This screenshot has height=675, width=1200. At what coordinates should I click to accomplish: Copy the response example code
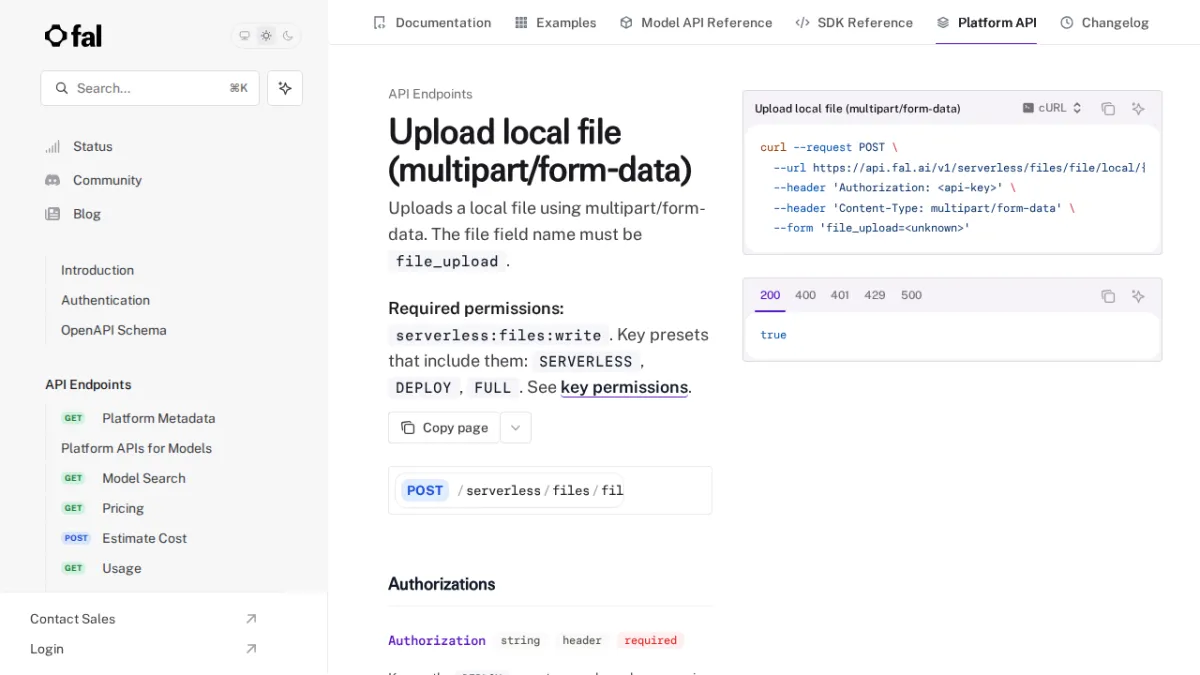pos(1108,296)
